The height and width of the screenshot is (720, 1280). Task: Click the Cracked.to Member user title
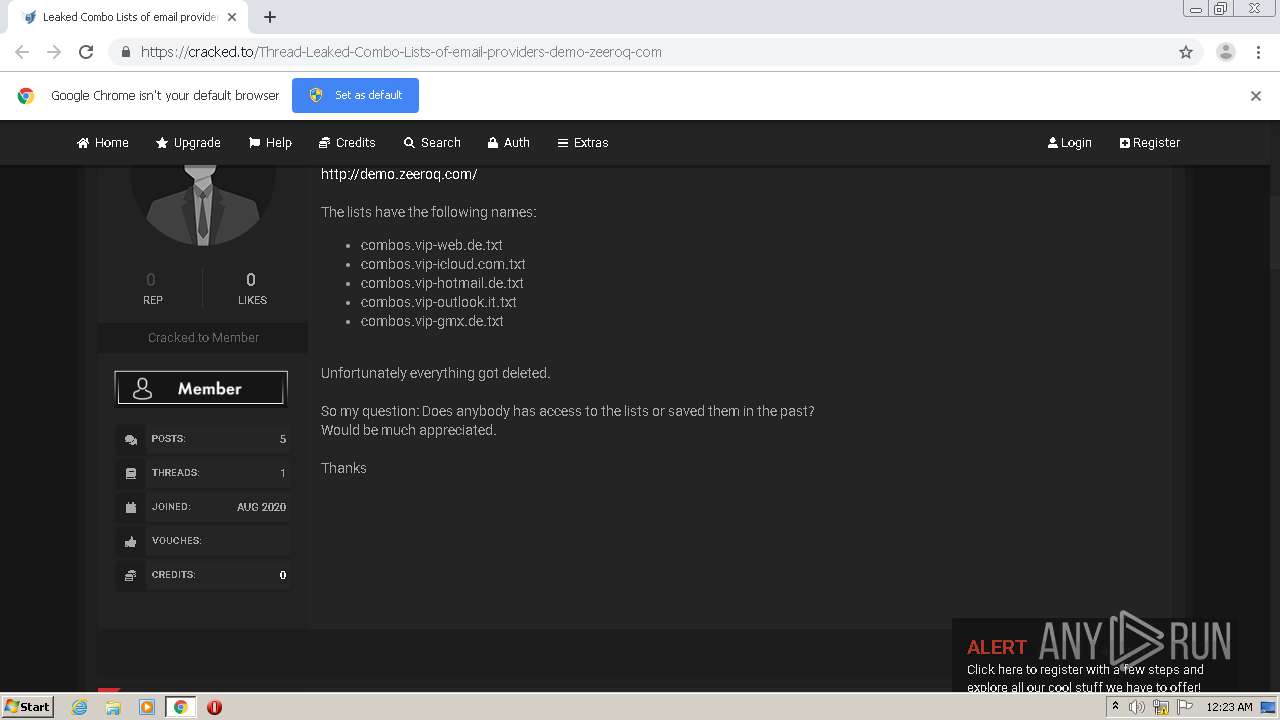(x=203, y=338)
